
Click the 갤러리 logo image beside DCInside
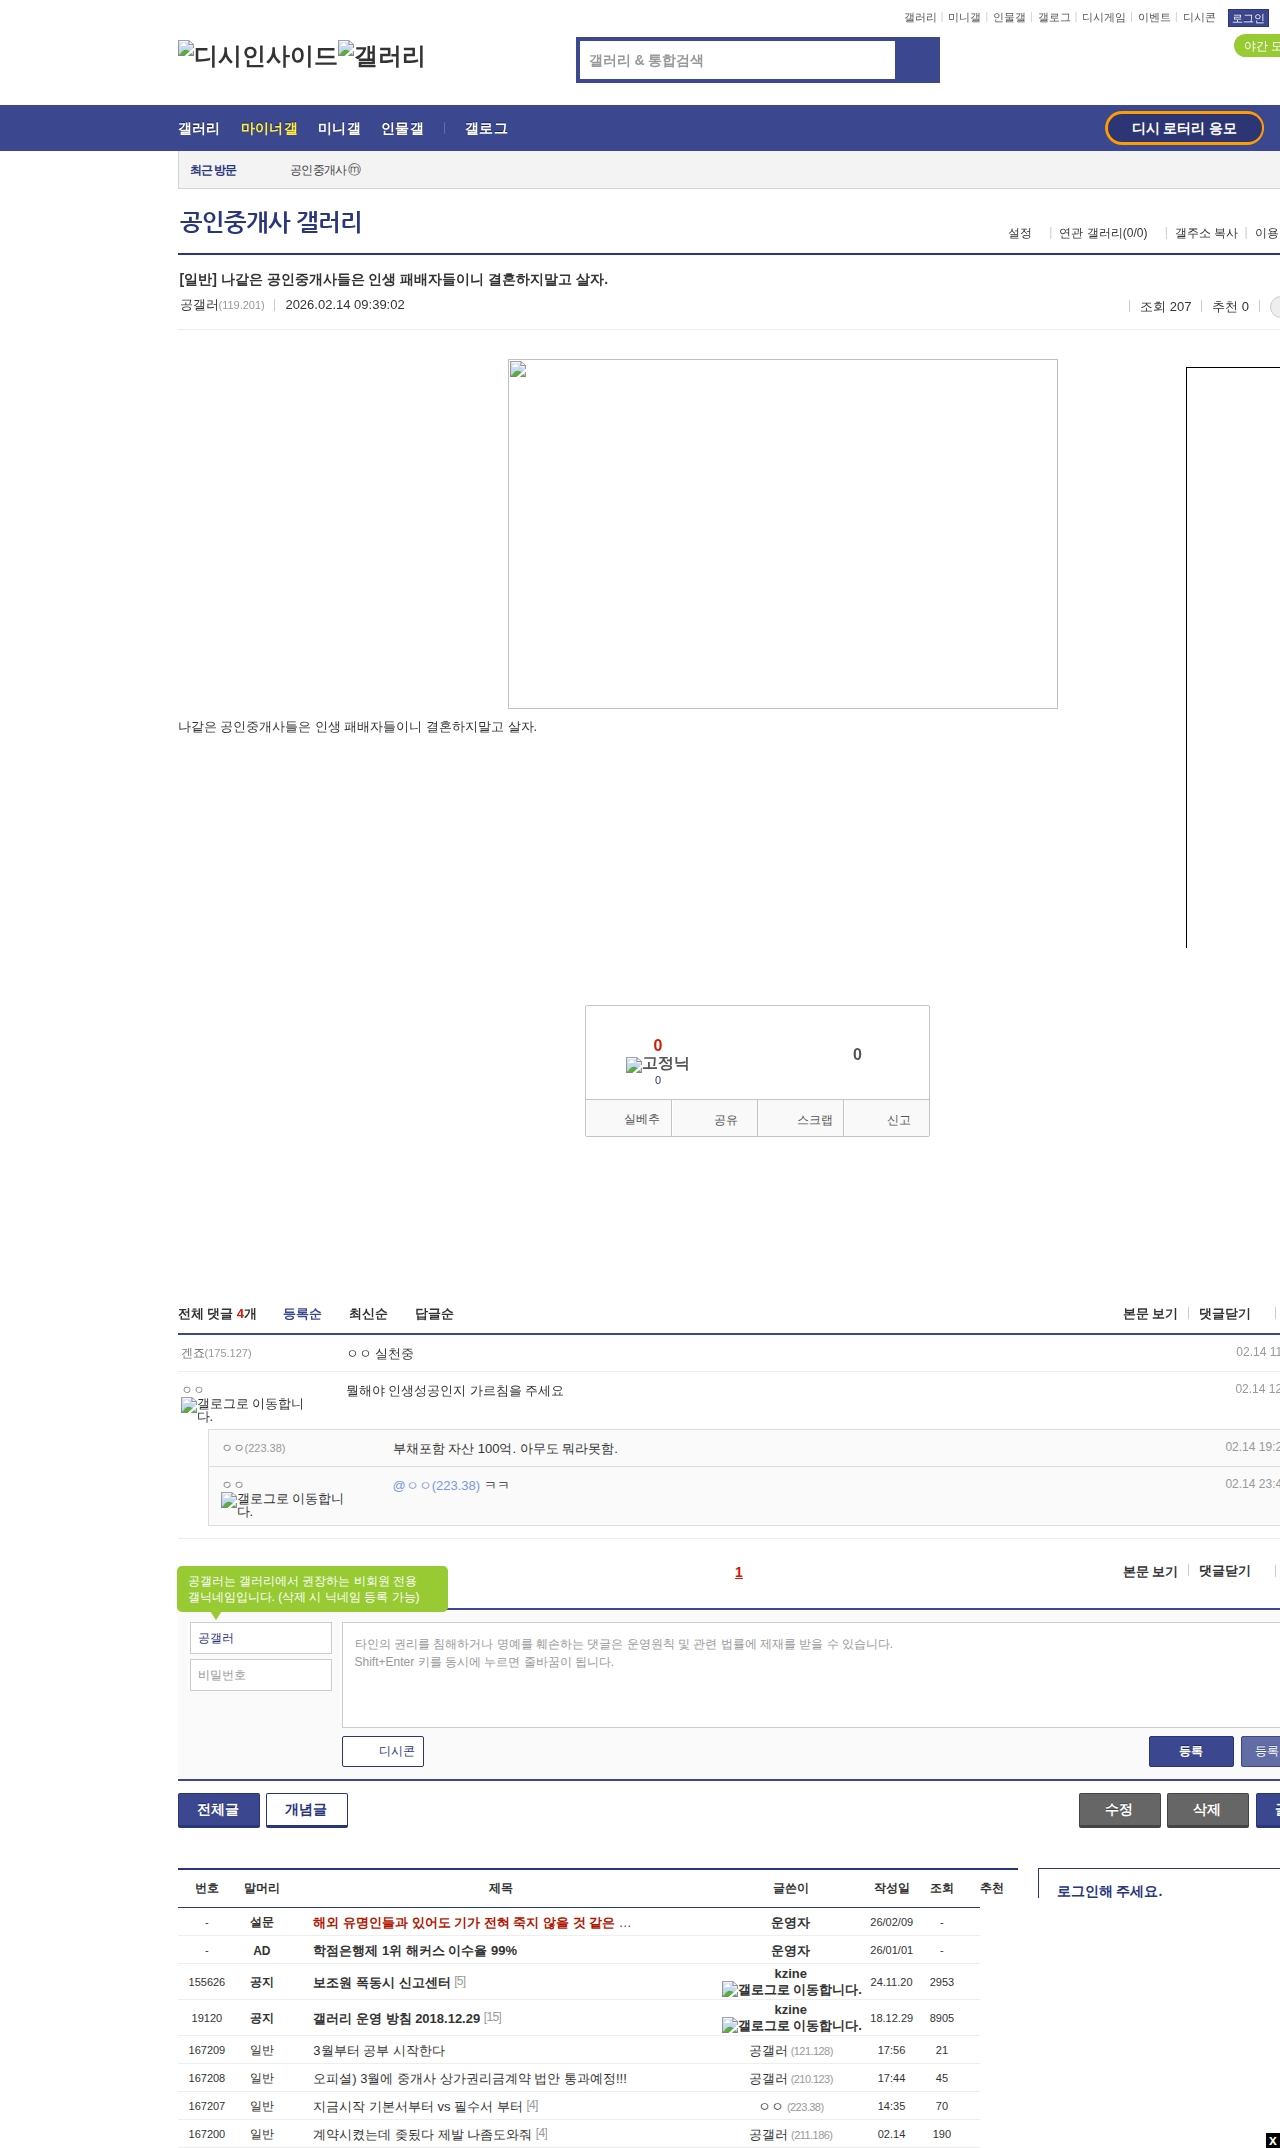coord(382,56)
